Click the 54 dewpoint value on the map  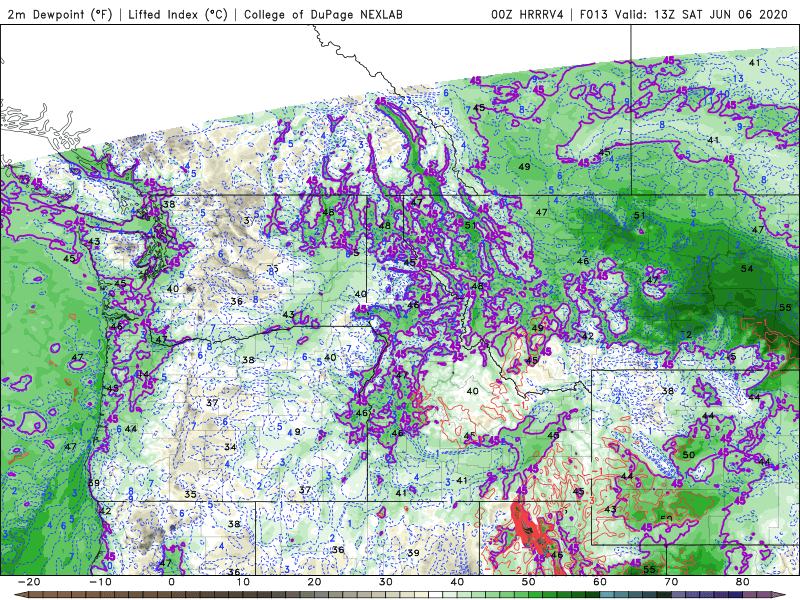(x=747, y=268)
